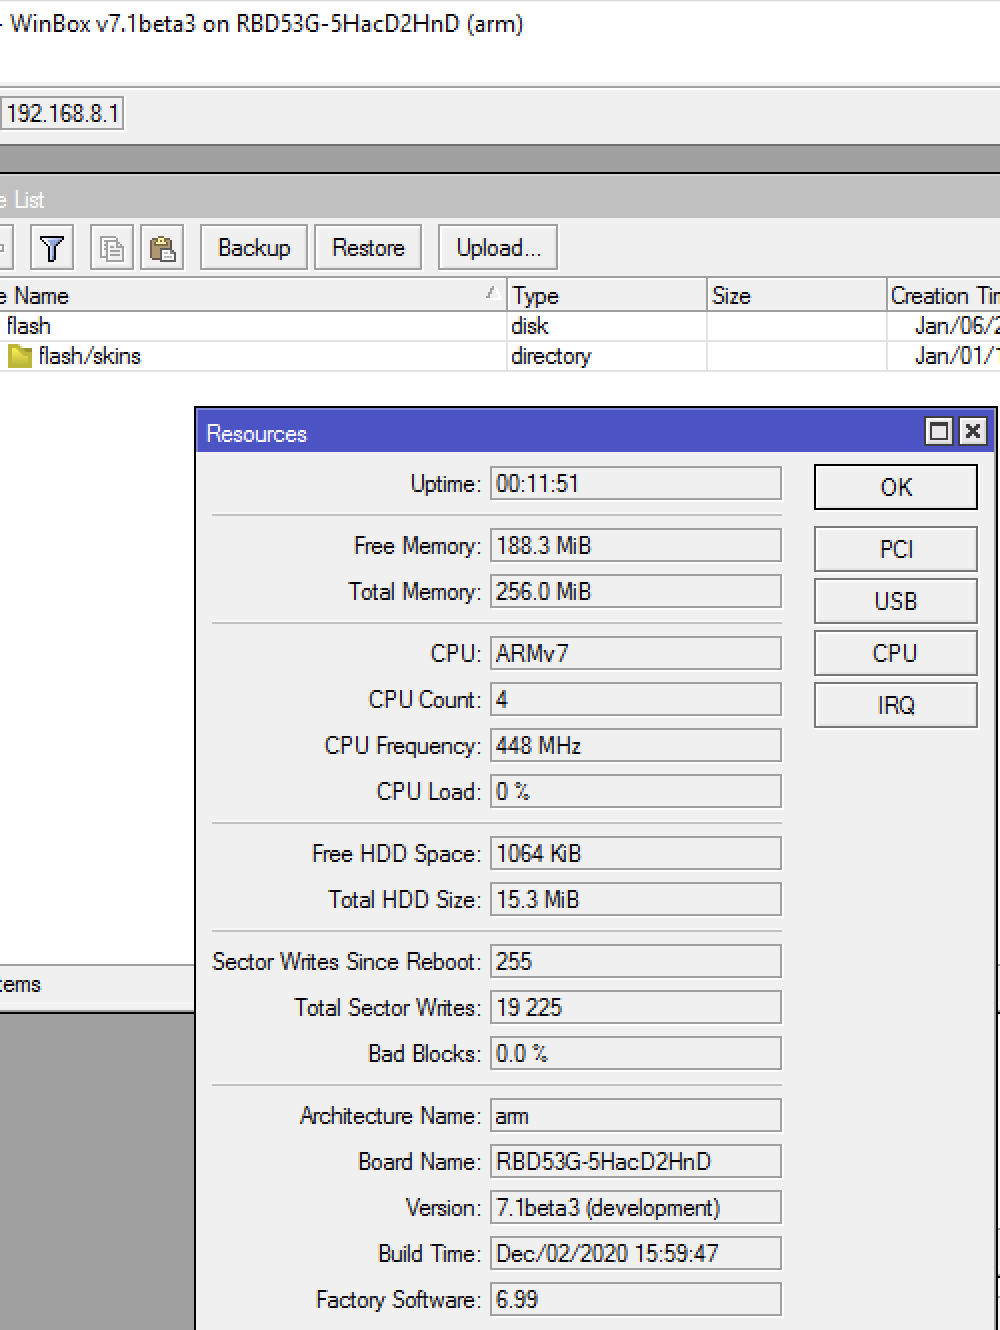Open the IRQ settings
The width and height of the screenshot is (1000, 1330).
coord(896,705)
